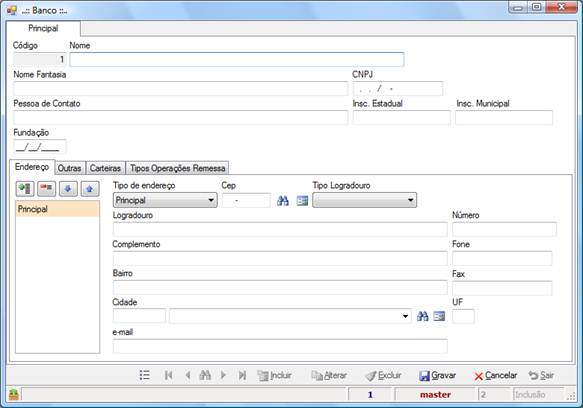Open the Carteiras tab

[x=105, y=168]
